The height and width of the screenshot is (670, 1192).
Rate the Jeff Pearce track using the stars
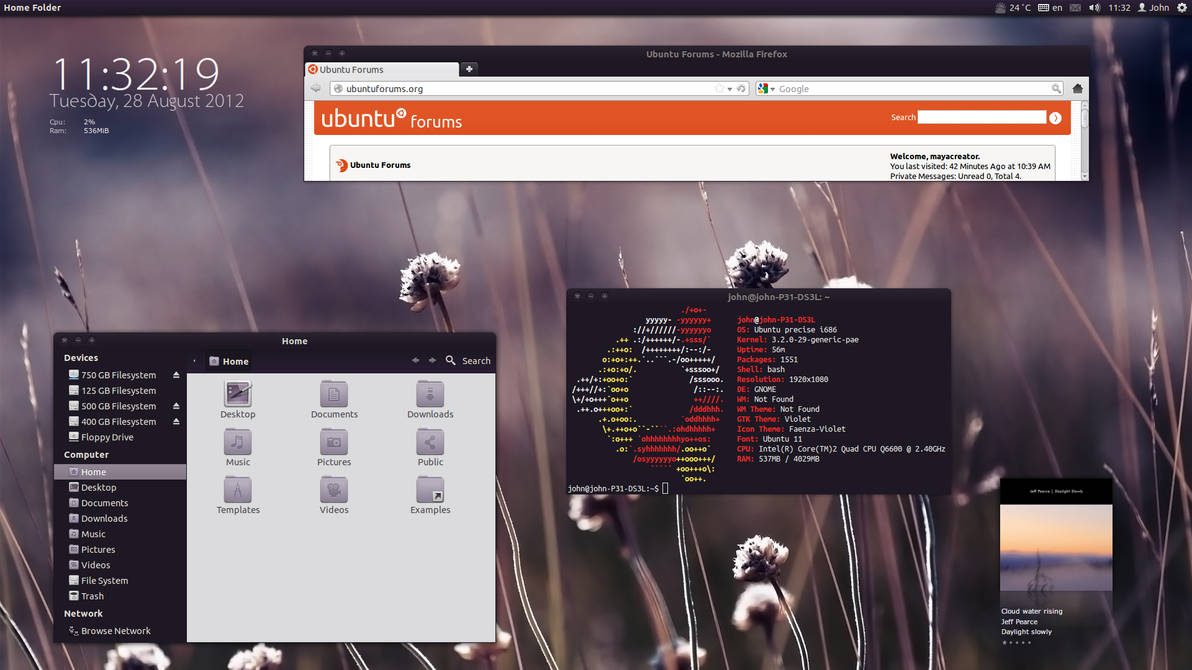[x=1015, y=642]
